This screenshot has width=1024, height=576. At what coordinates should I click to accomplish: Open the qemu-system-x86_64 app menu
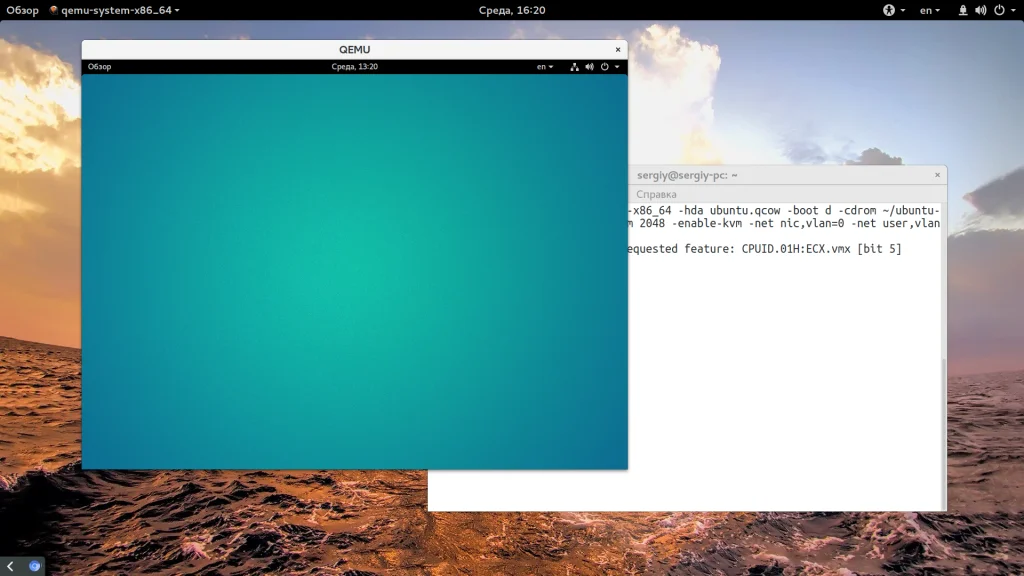[x=114, y=10]
